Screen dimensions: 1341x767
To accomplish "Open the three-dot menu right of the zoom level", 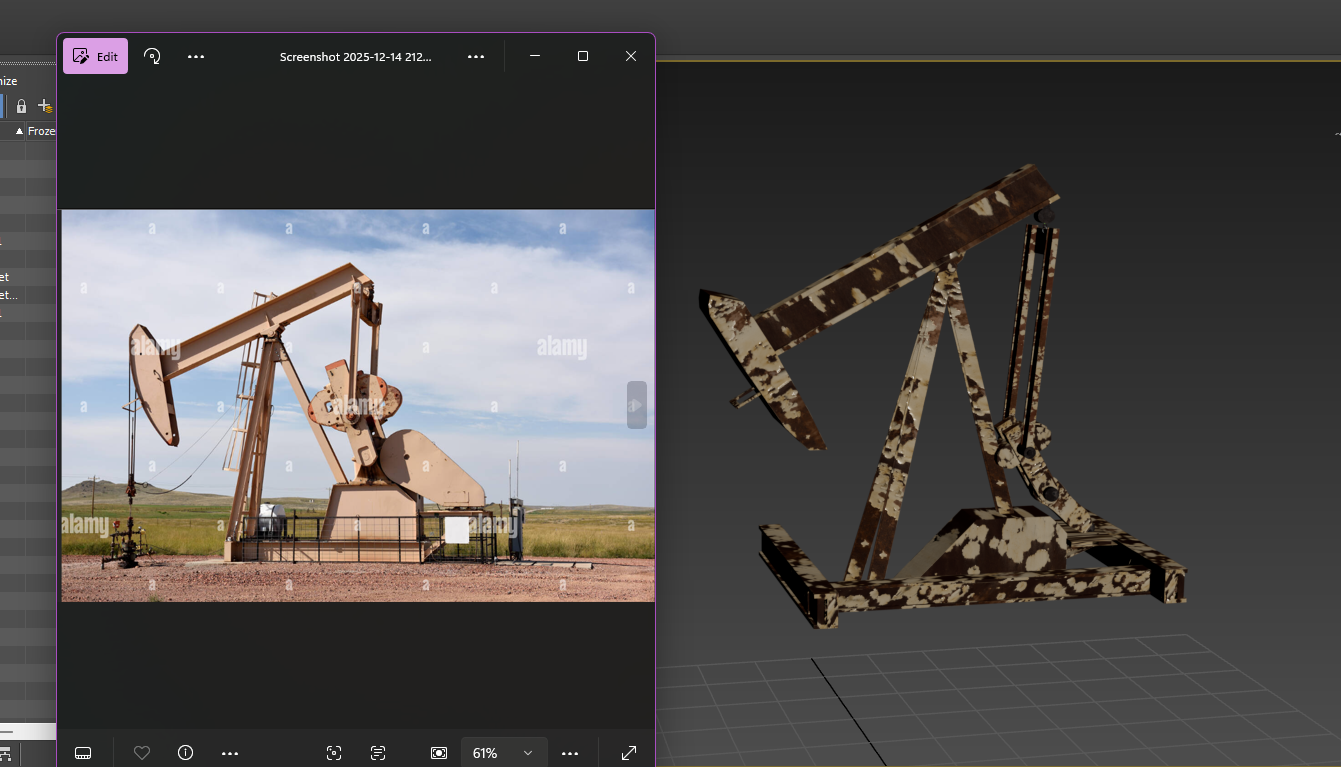I will (570, 753).
